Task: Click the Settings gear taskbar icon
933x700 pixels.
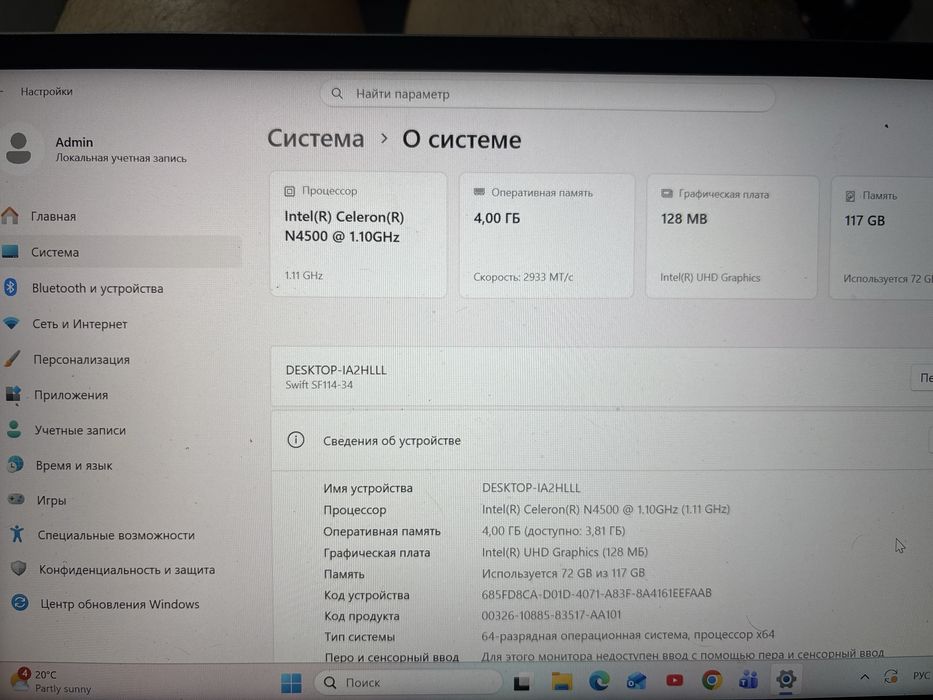Action: click(785, 679)
